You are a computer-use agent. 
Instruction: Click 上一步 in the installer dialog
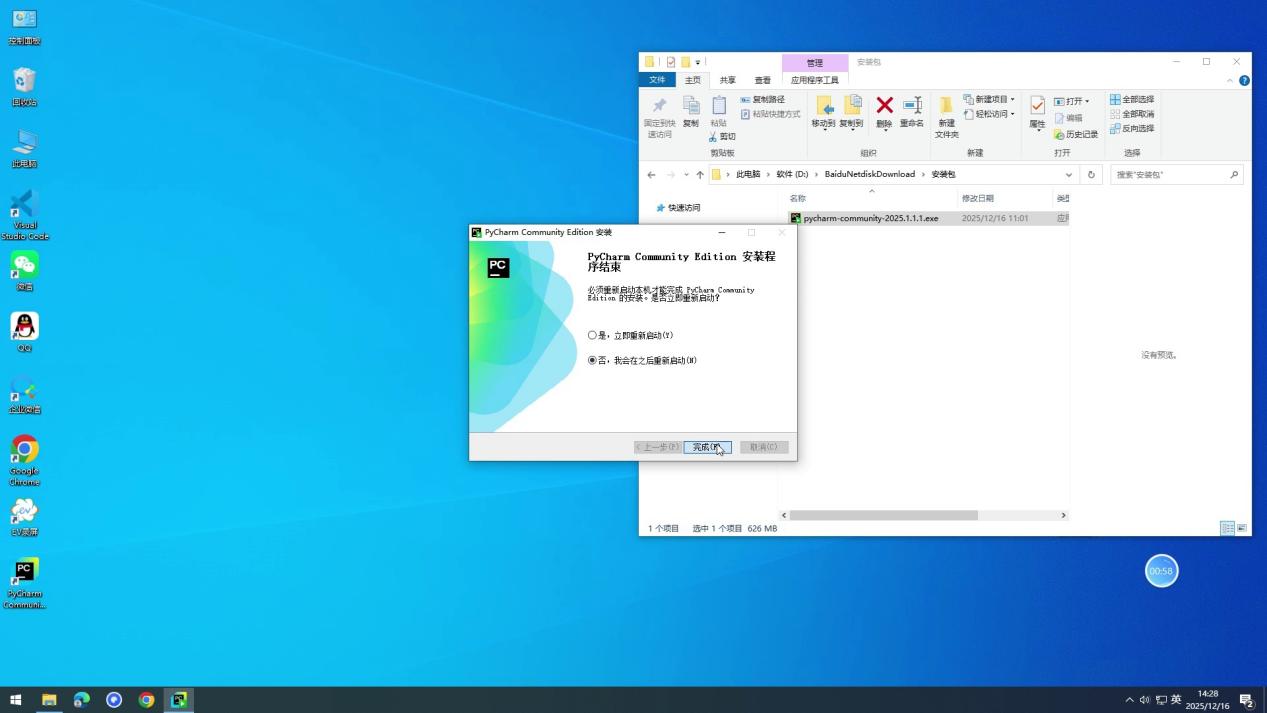click(x=657, y=447)
